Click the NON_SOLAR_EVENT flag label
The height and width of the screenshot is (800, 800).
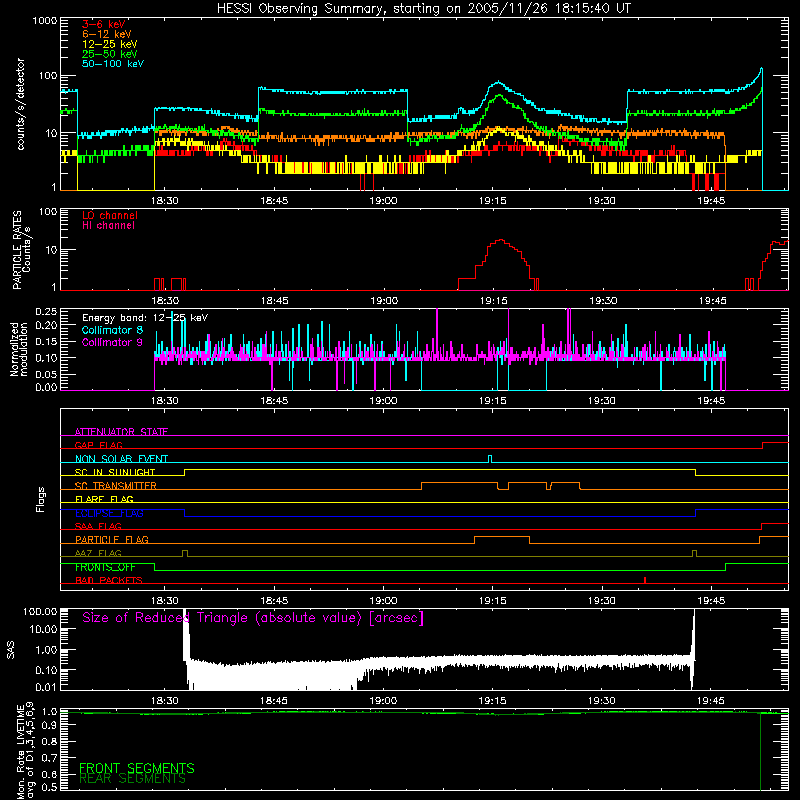tap(121, 459)
